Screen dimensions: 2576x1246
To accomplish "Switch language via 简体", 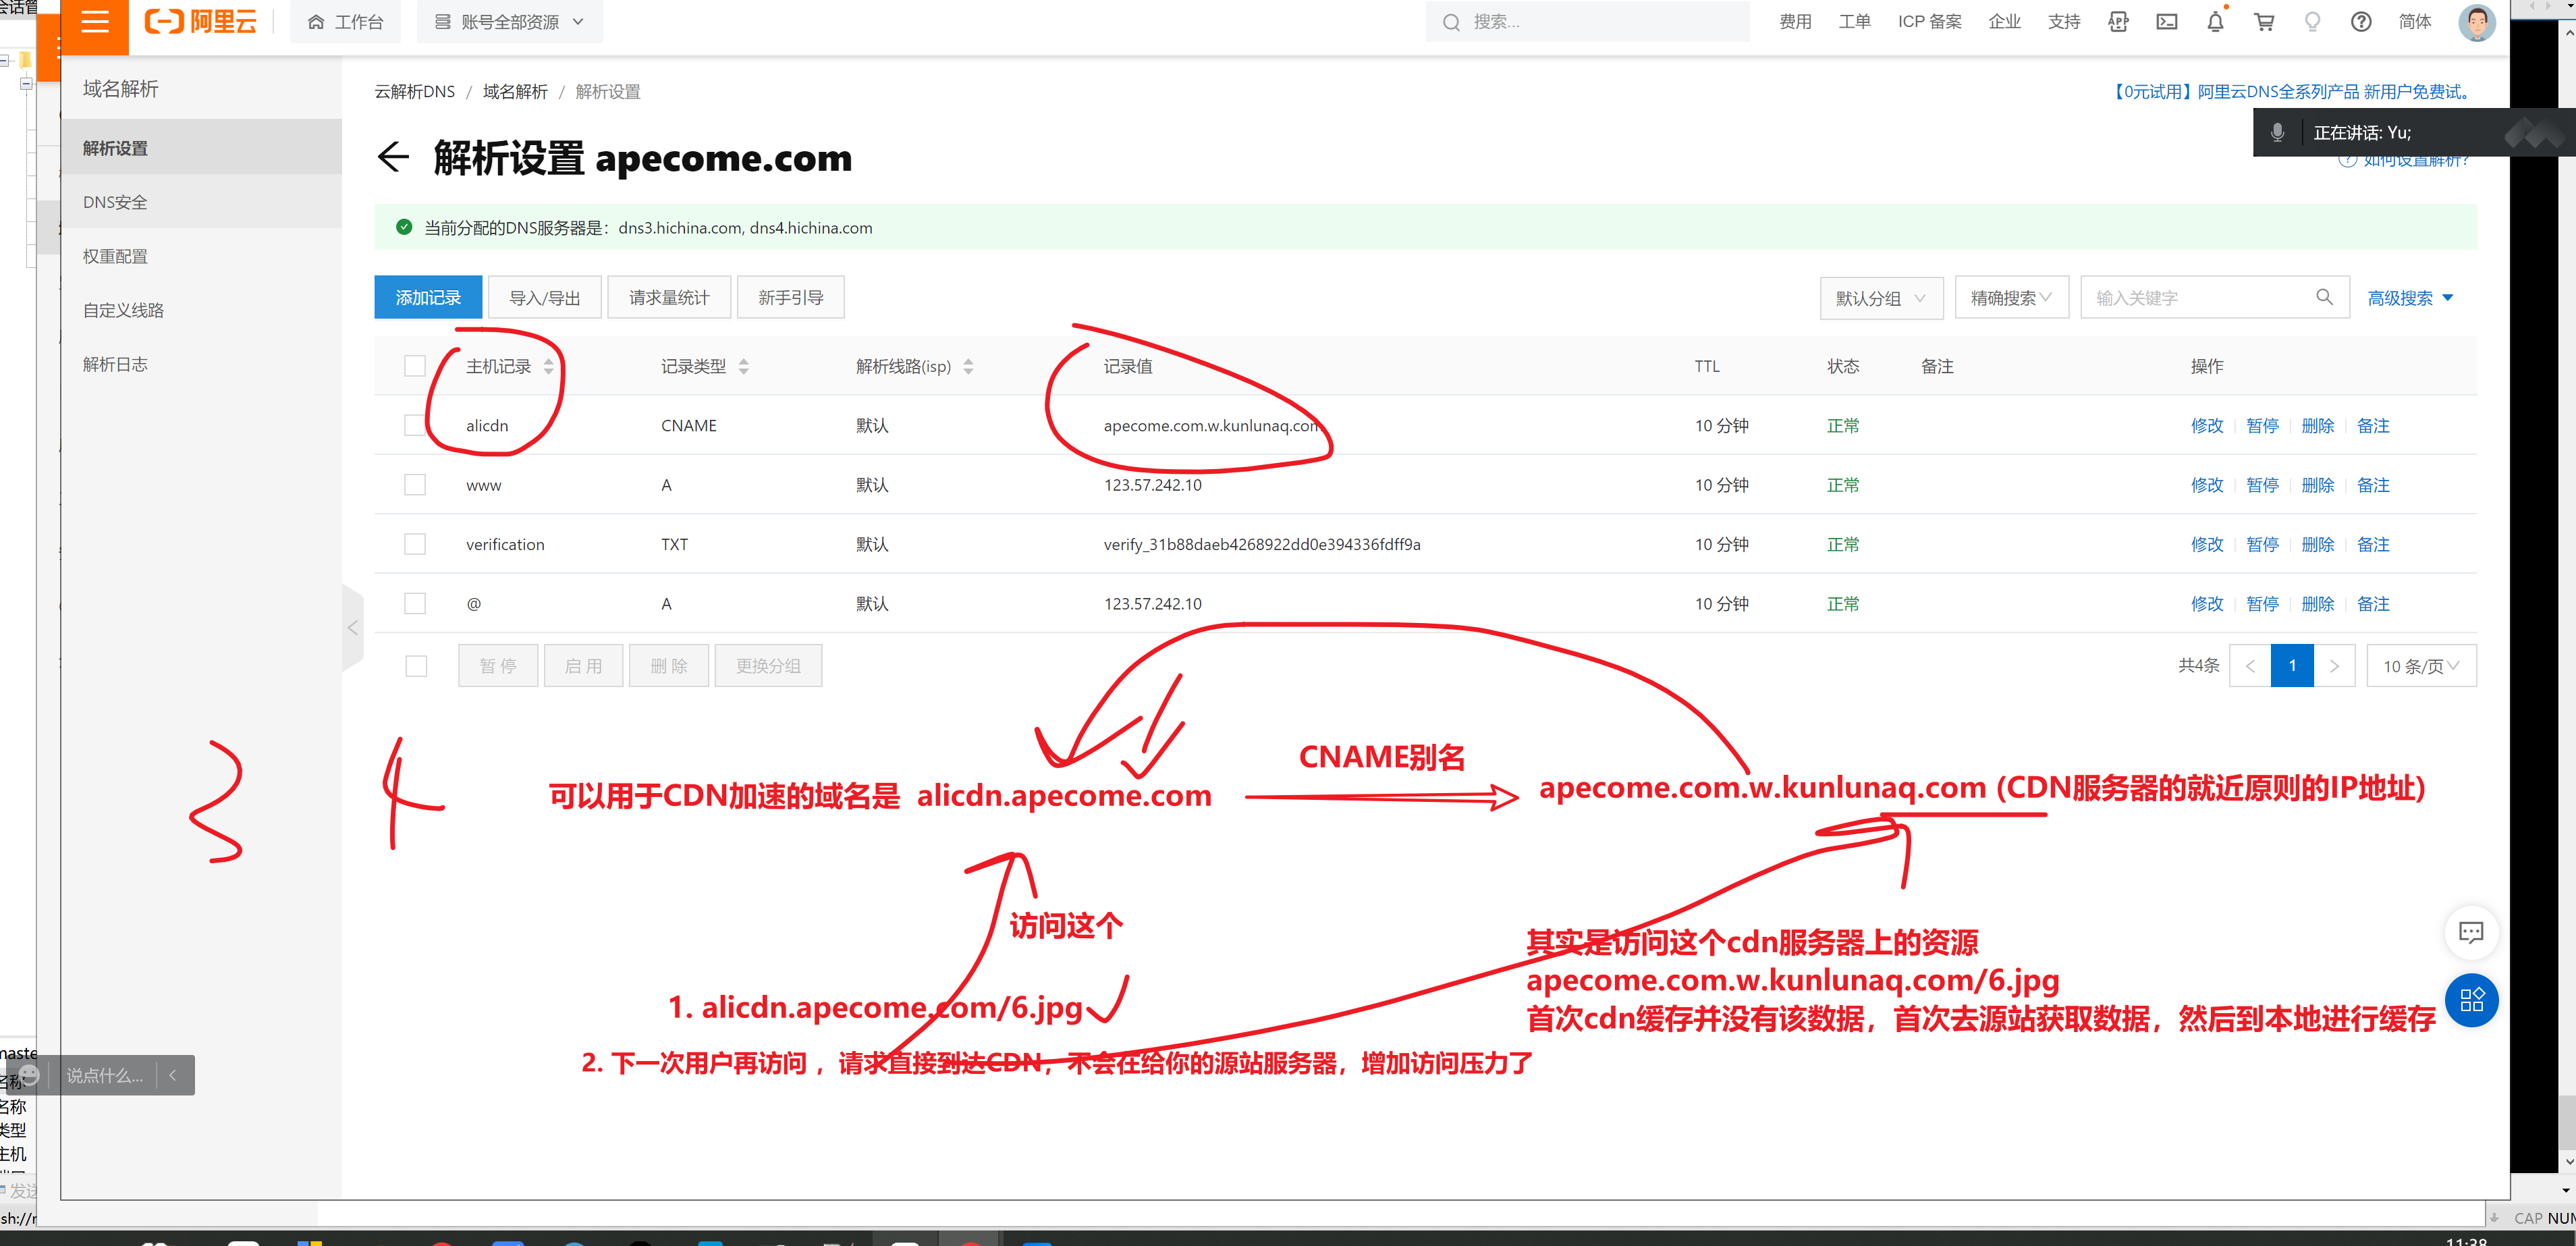I will 2414,22.
